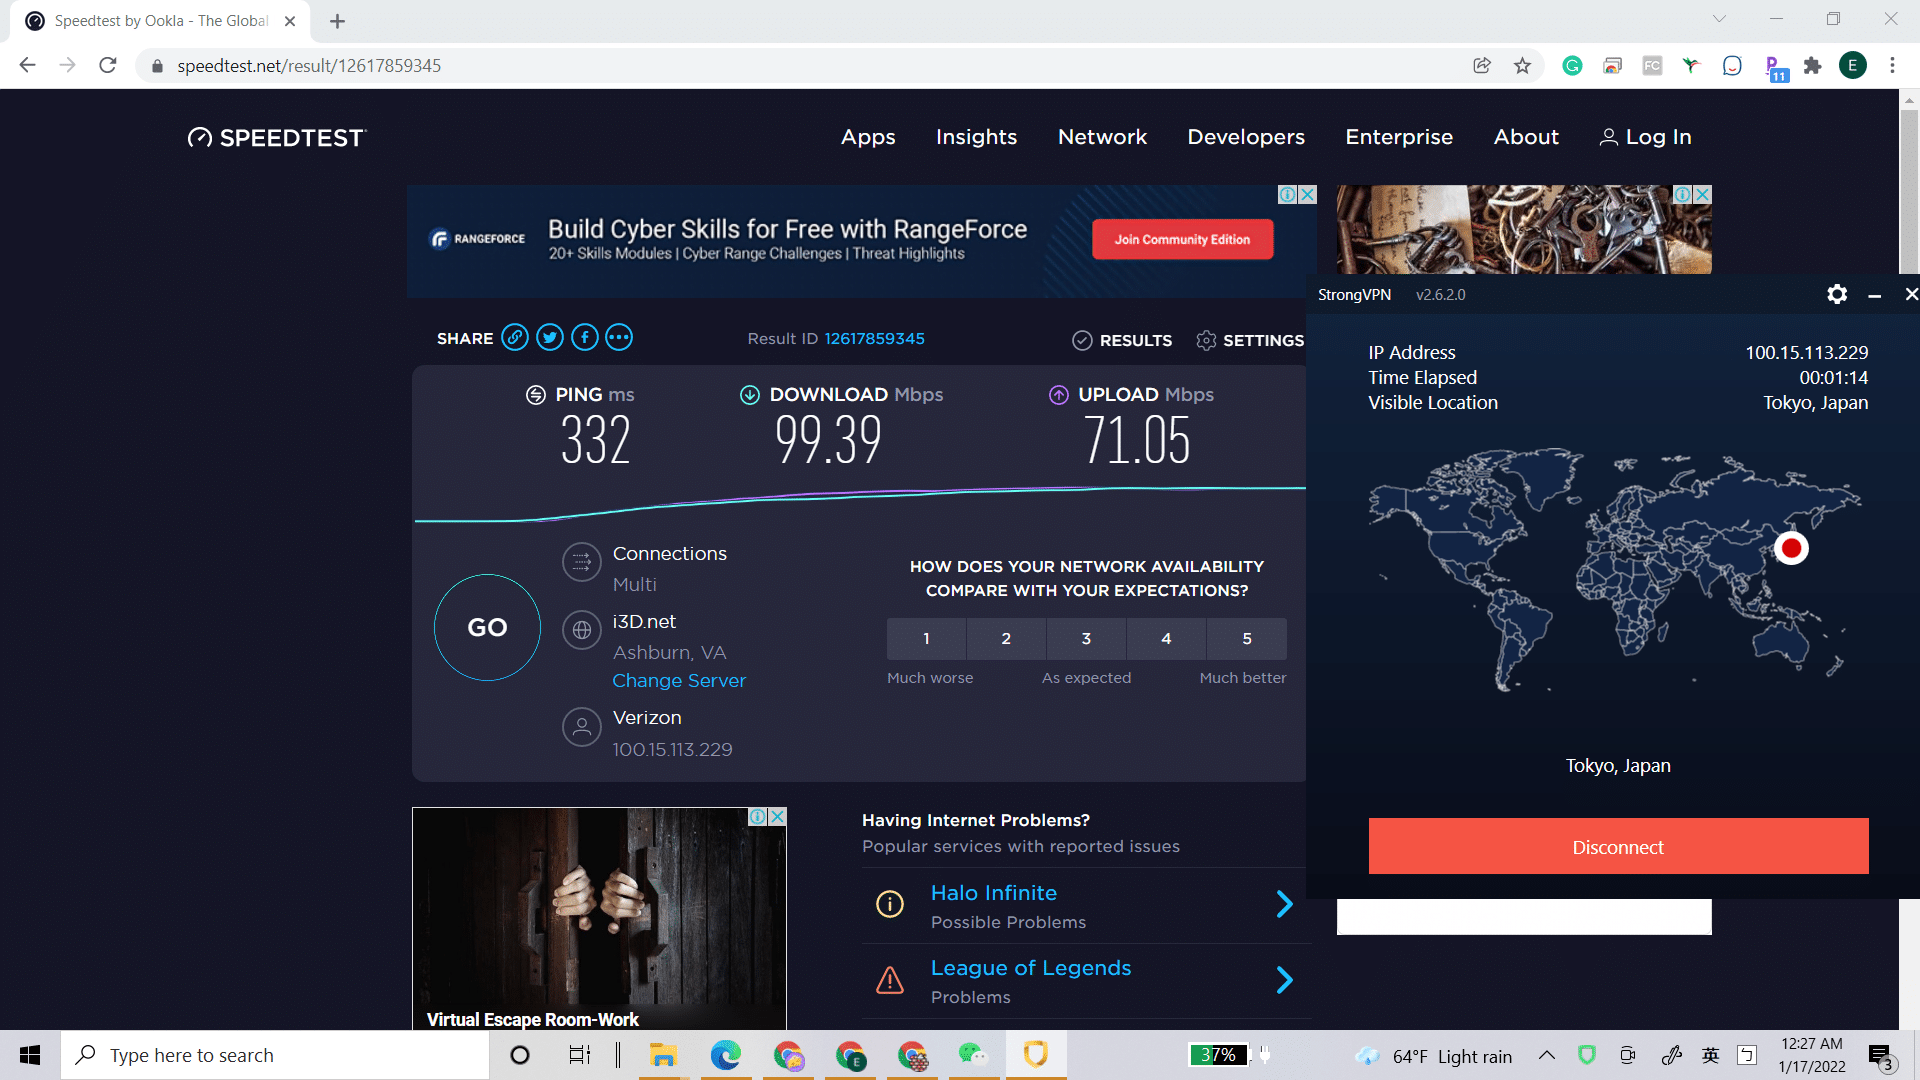
Task: Open the Insights menu item
Action: (x=976, y=137)
